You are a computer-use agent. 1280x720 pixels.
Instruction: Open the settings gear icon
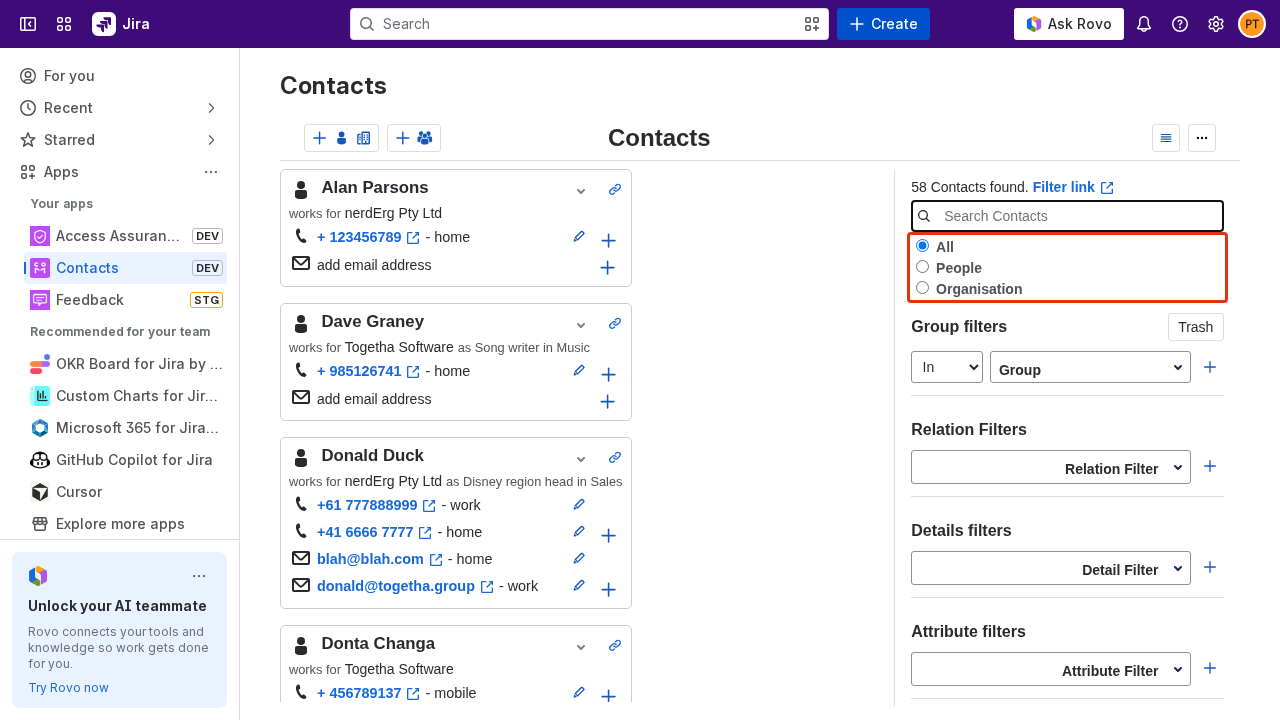(x=1216, y=24)
